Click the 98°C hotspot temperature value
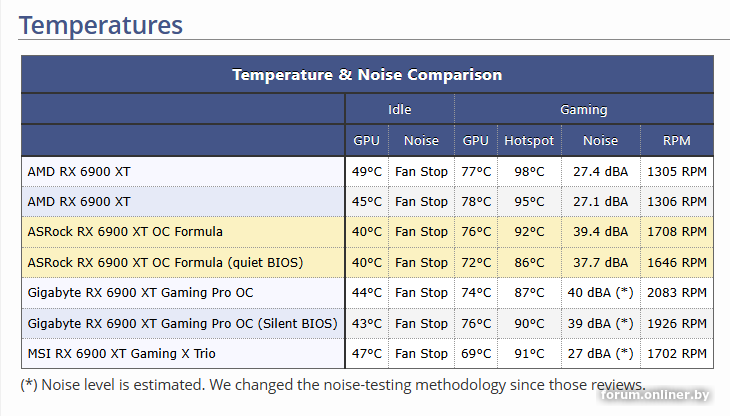730x416 pixels. pyautogui.click(x=528, y=171)
